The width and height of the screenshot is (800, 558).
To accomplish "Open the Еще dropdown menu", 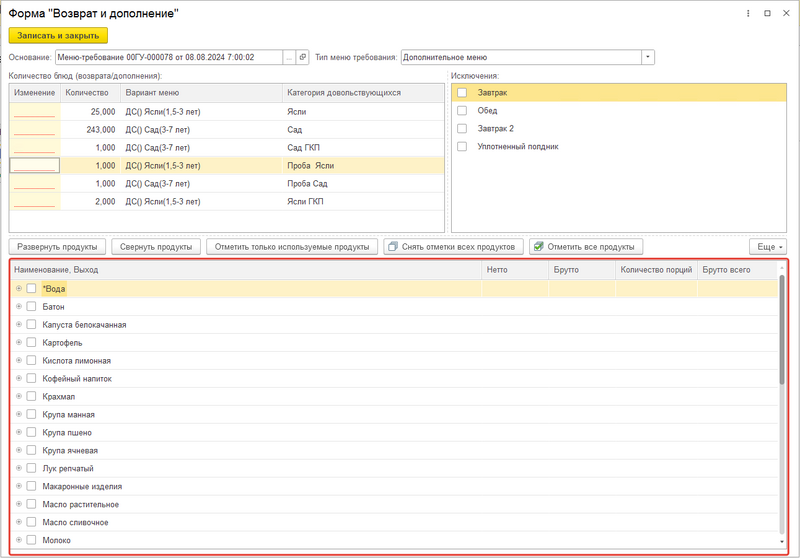I will tap(767, 246).
